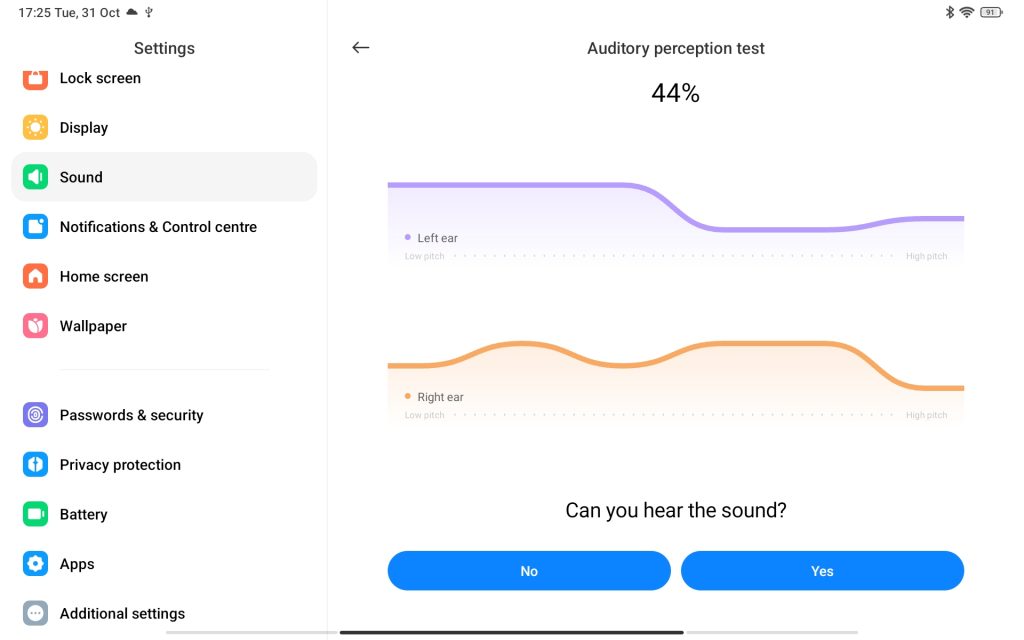The height and width of the screenshot is (640, 1024).
Task: Select the green Sound icon
Action: tap(36, 177)
